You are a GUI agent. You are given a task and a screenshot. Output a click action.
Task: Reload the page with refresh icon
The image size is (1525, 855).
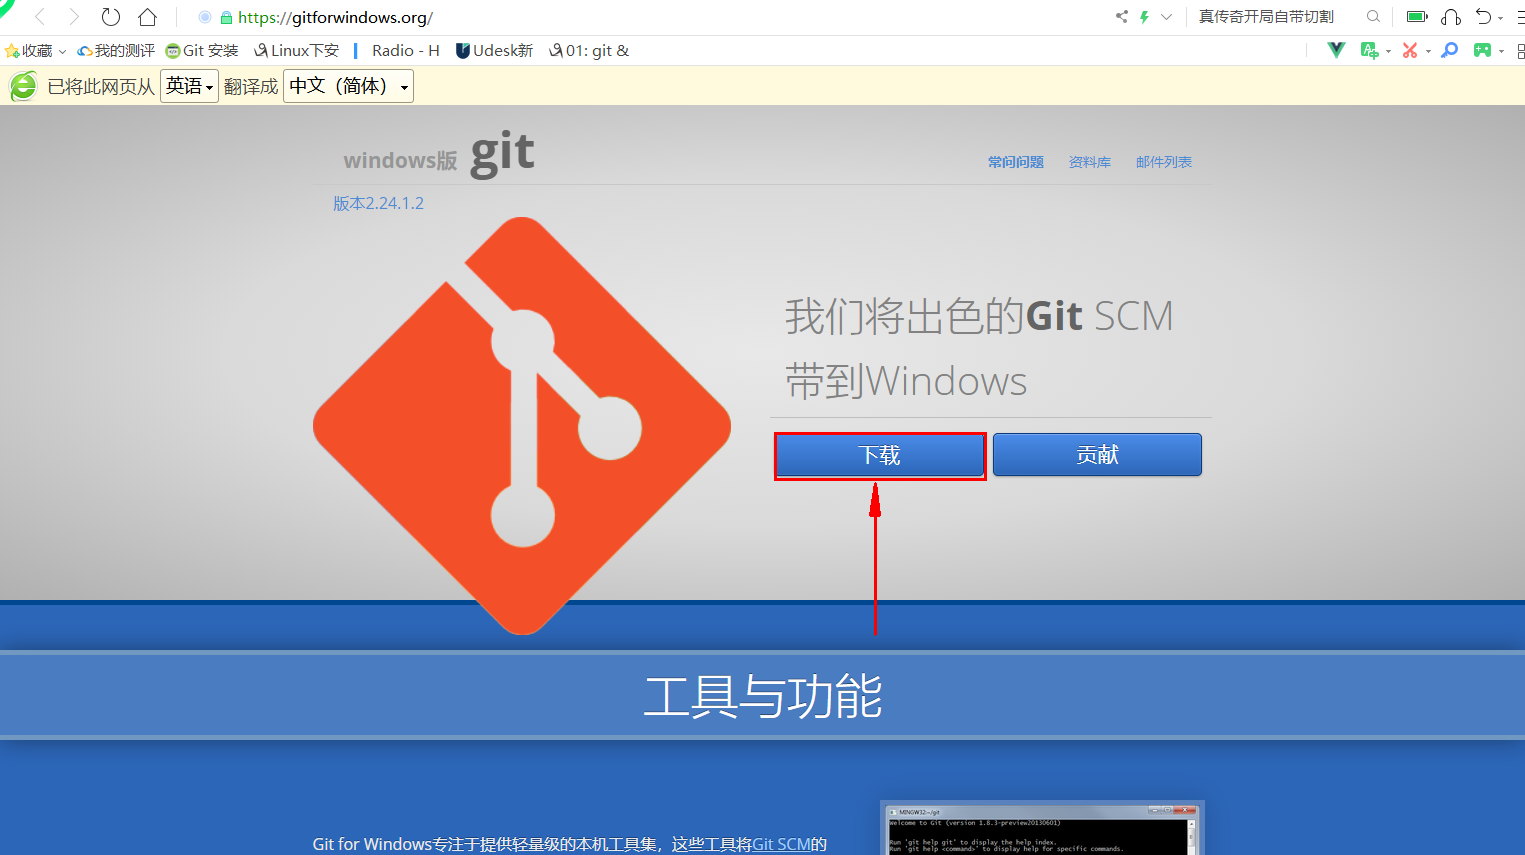click(x=110, y=16)
